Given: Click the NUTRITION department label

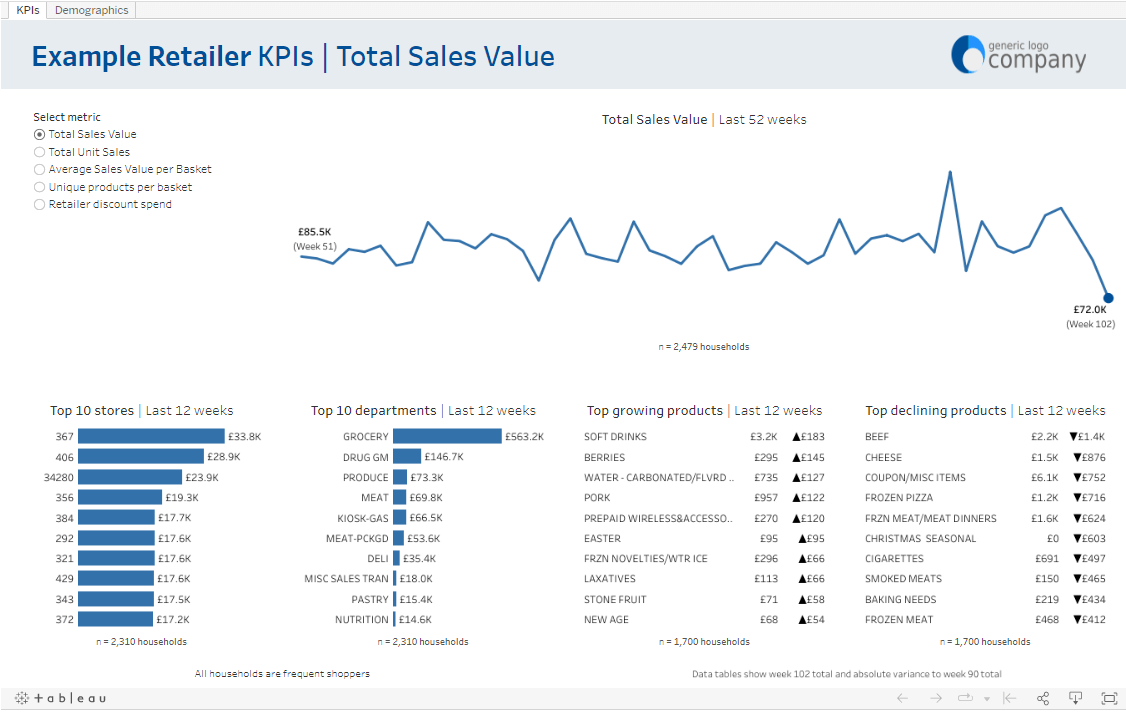Looking at the screenshot, I should (x=362, y=619).
